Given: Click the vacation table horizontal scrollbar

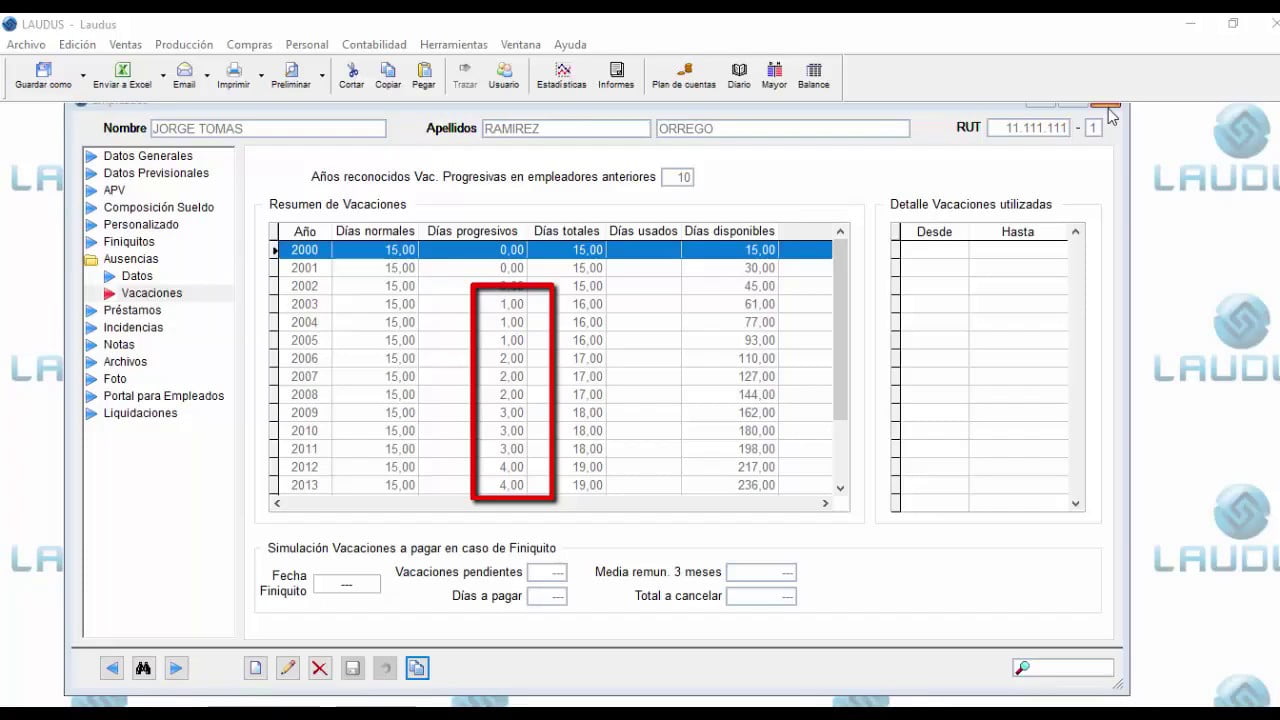Looking at the screenshot, I should coord(550,503).
